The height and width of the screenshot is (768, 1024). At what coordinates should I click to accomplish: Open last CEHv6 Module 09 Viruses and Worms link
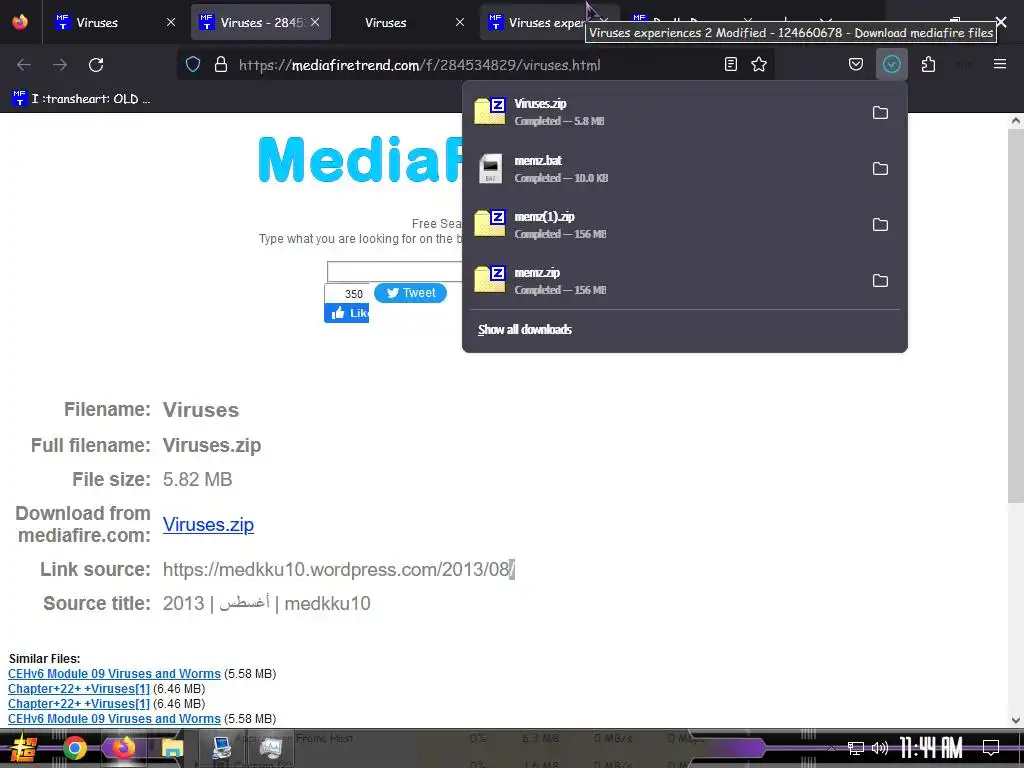[x=114, y=718]
